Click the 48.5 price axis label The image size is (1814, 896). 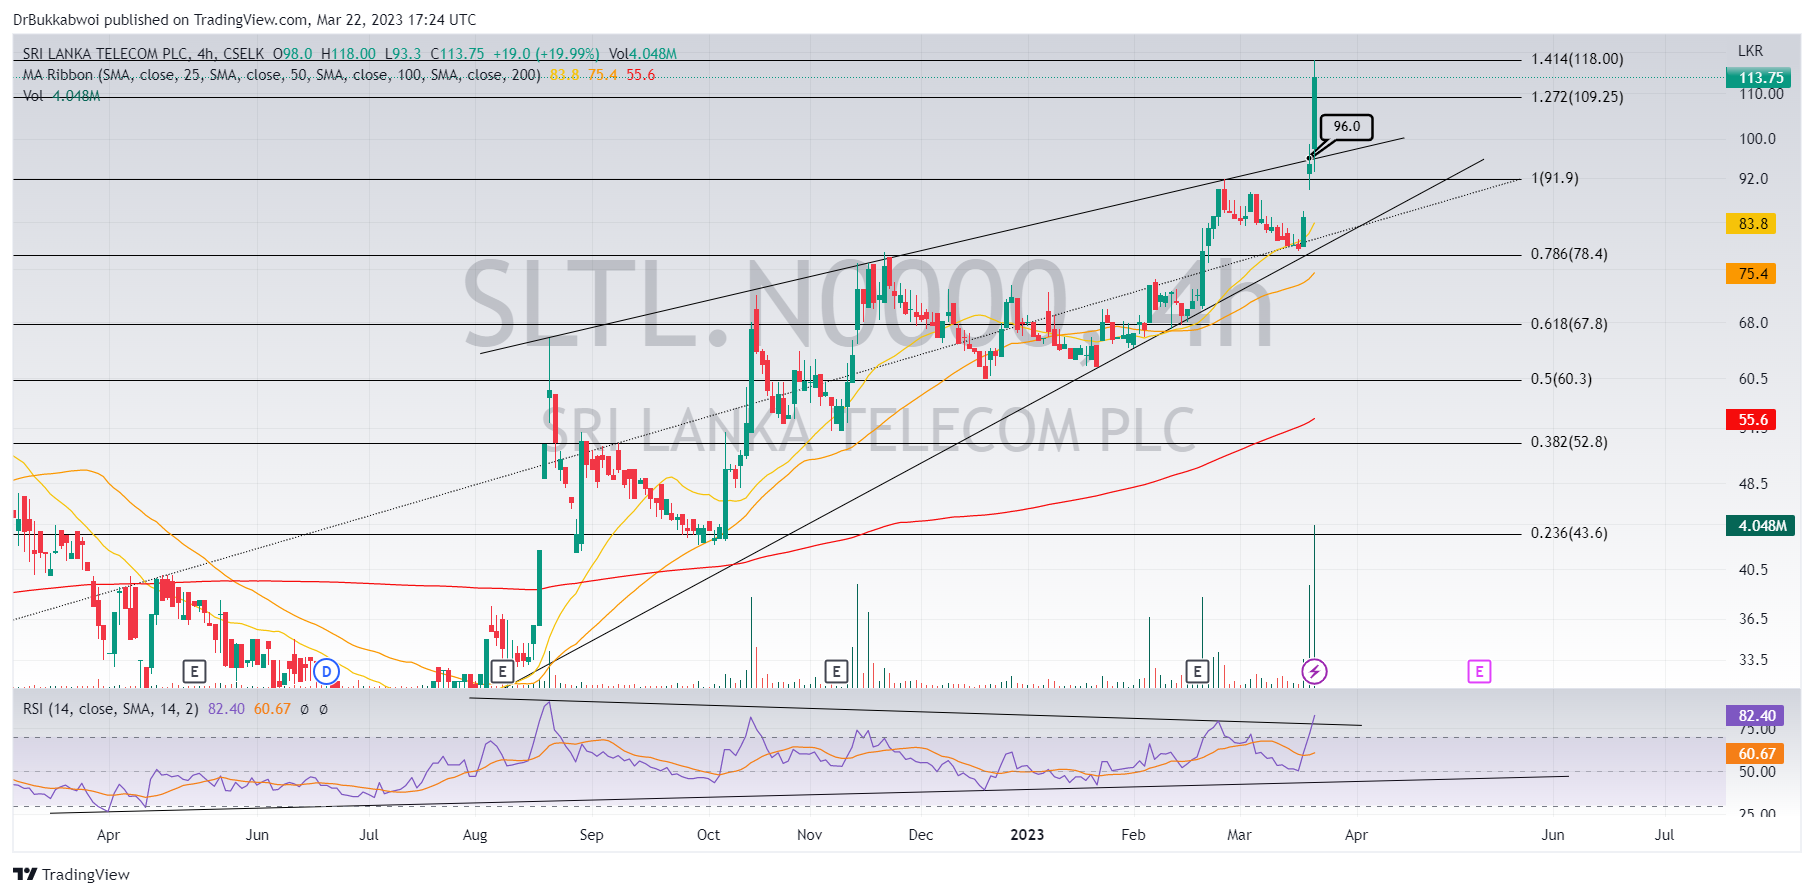(x=1753, y=484)
